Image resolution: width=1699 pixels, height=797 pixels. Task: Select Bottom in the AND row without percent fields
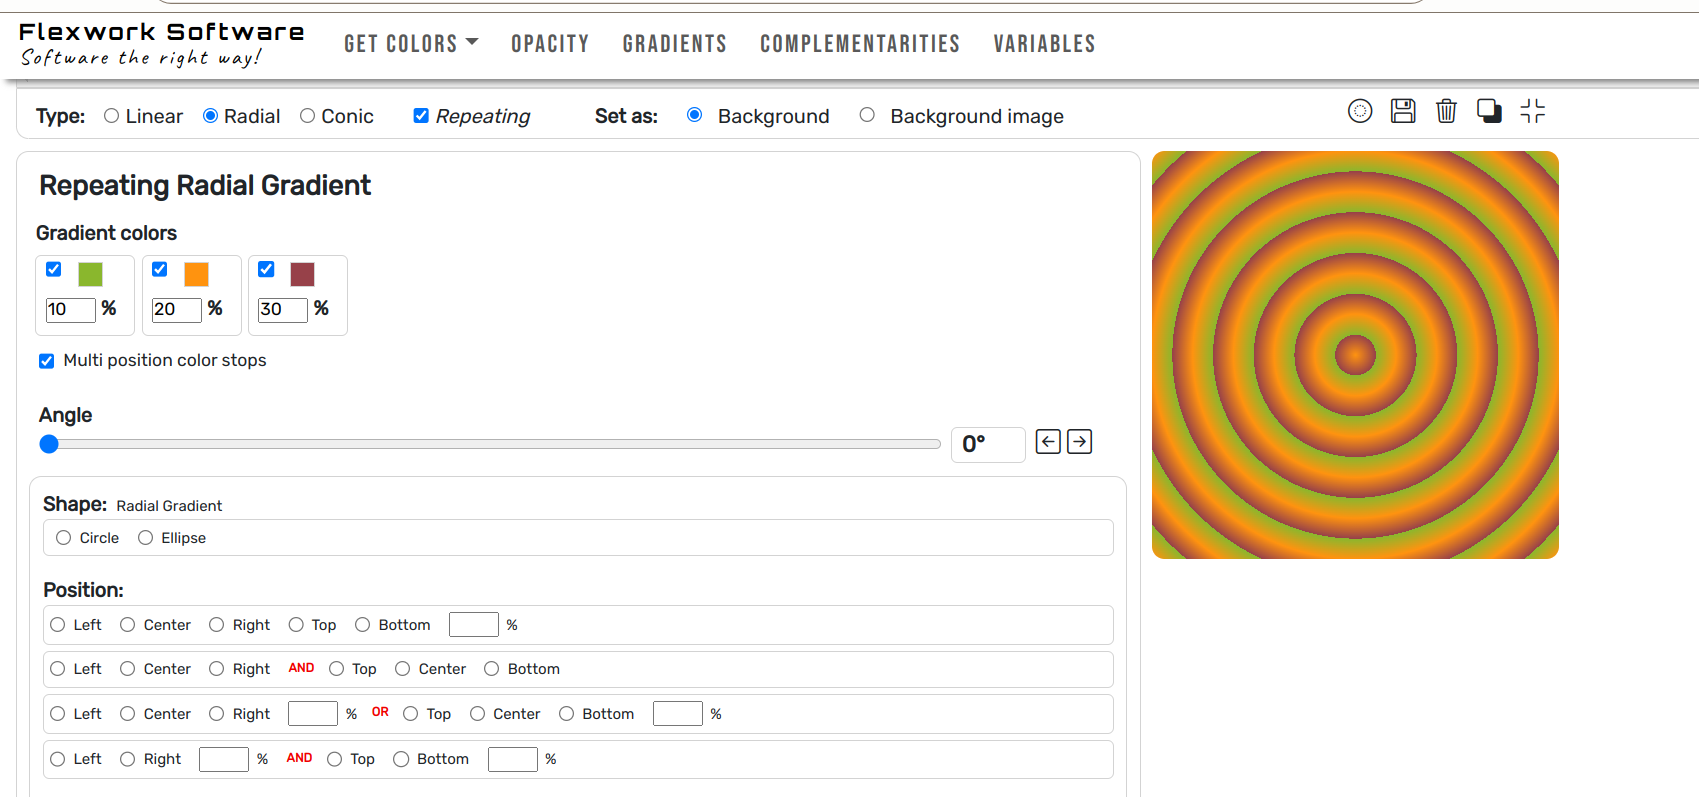(491, 669)
